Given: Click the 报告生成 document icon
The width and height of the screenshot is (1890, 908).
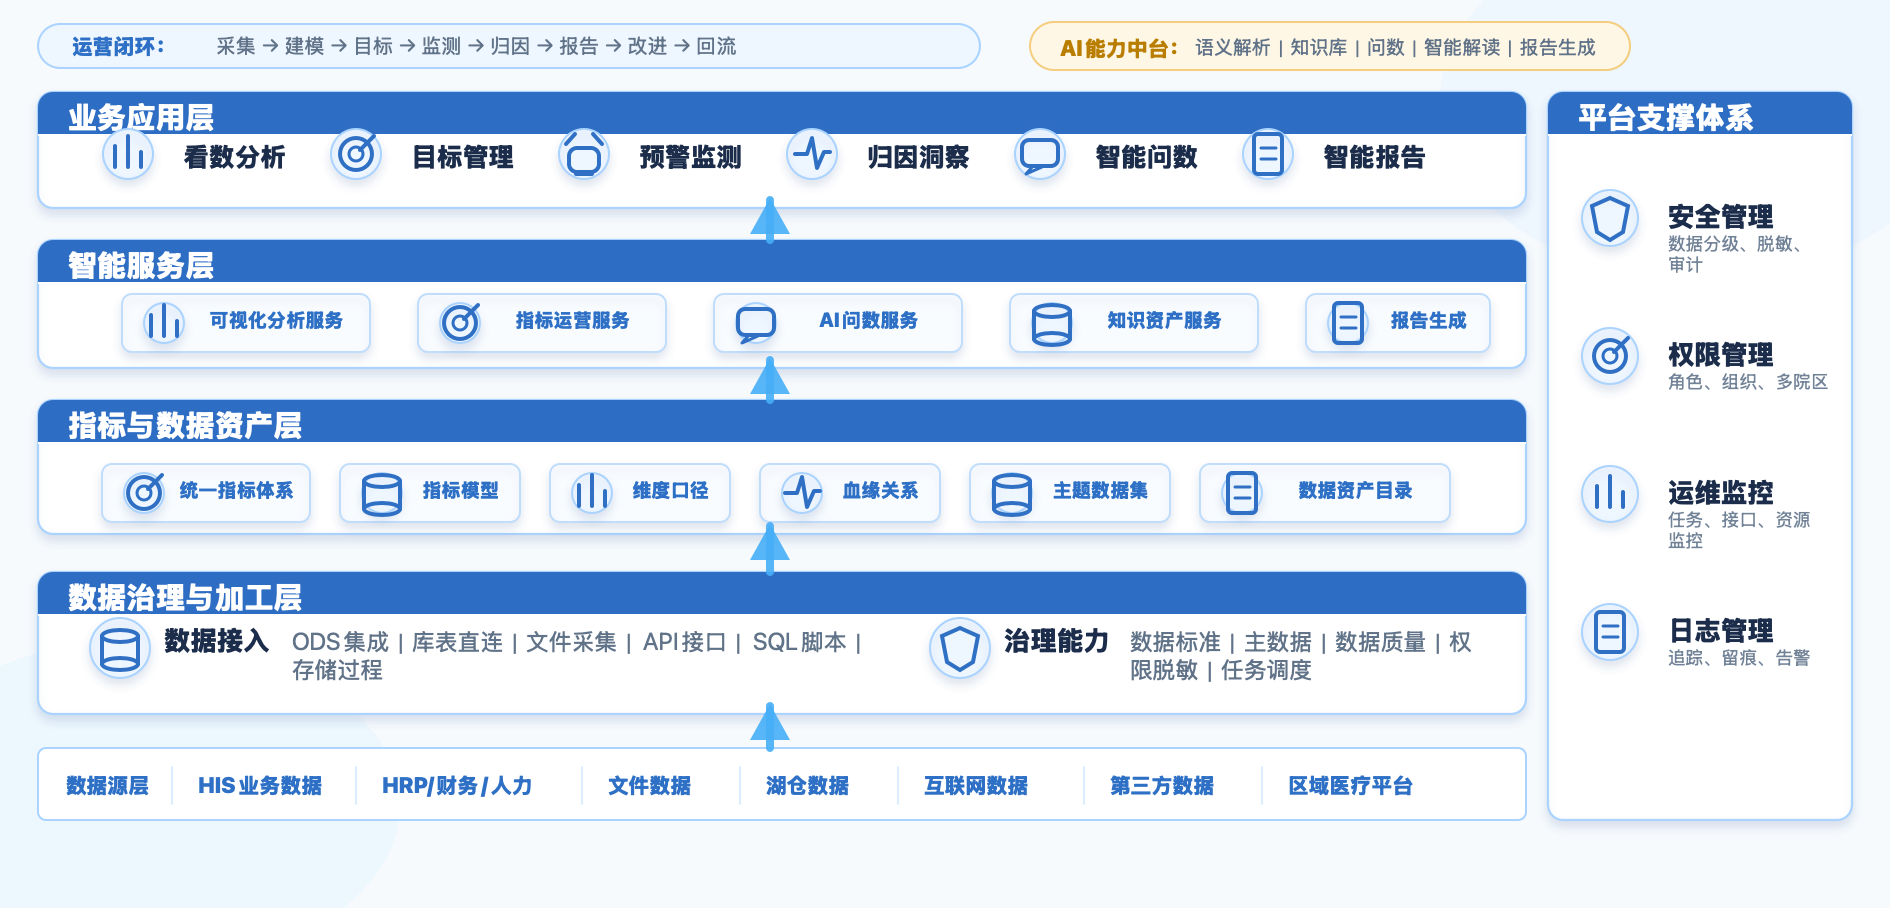Looking at the screenshot, I should 1348,322.
